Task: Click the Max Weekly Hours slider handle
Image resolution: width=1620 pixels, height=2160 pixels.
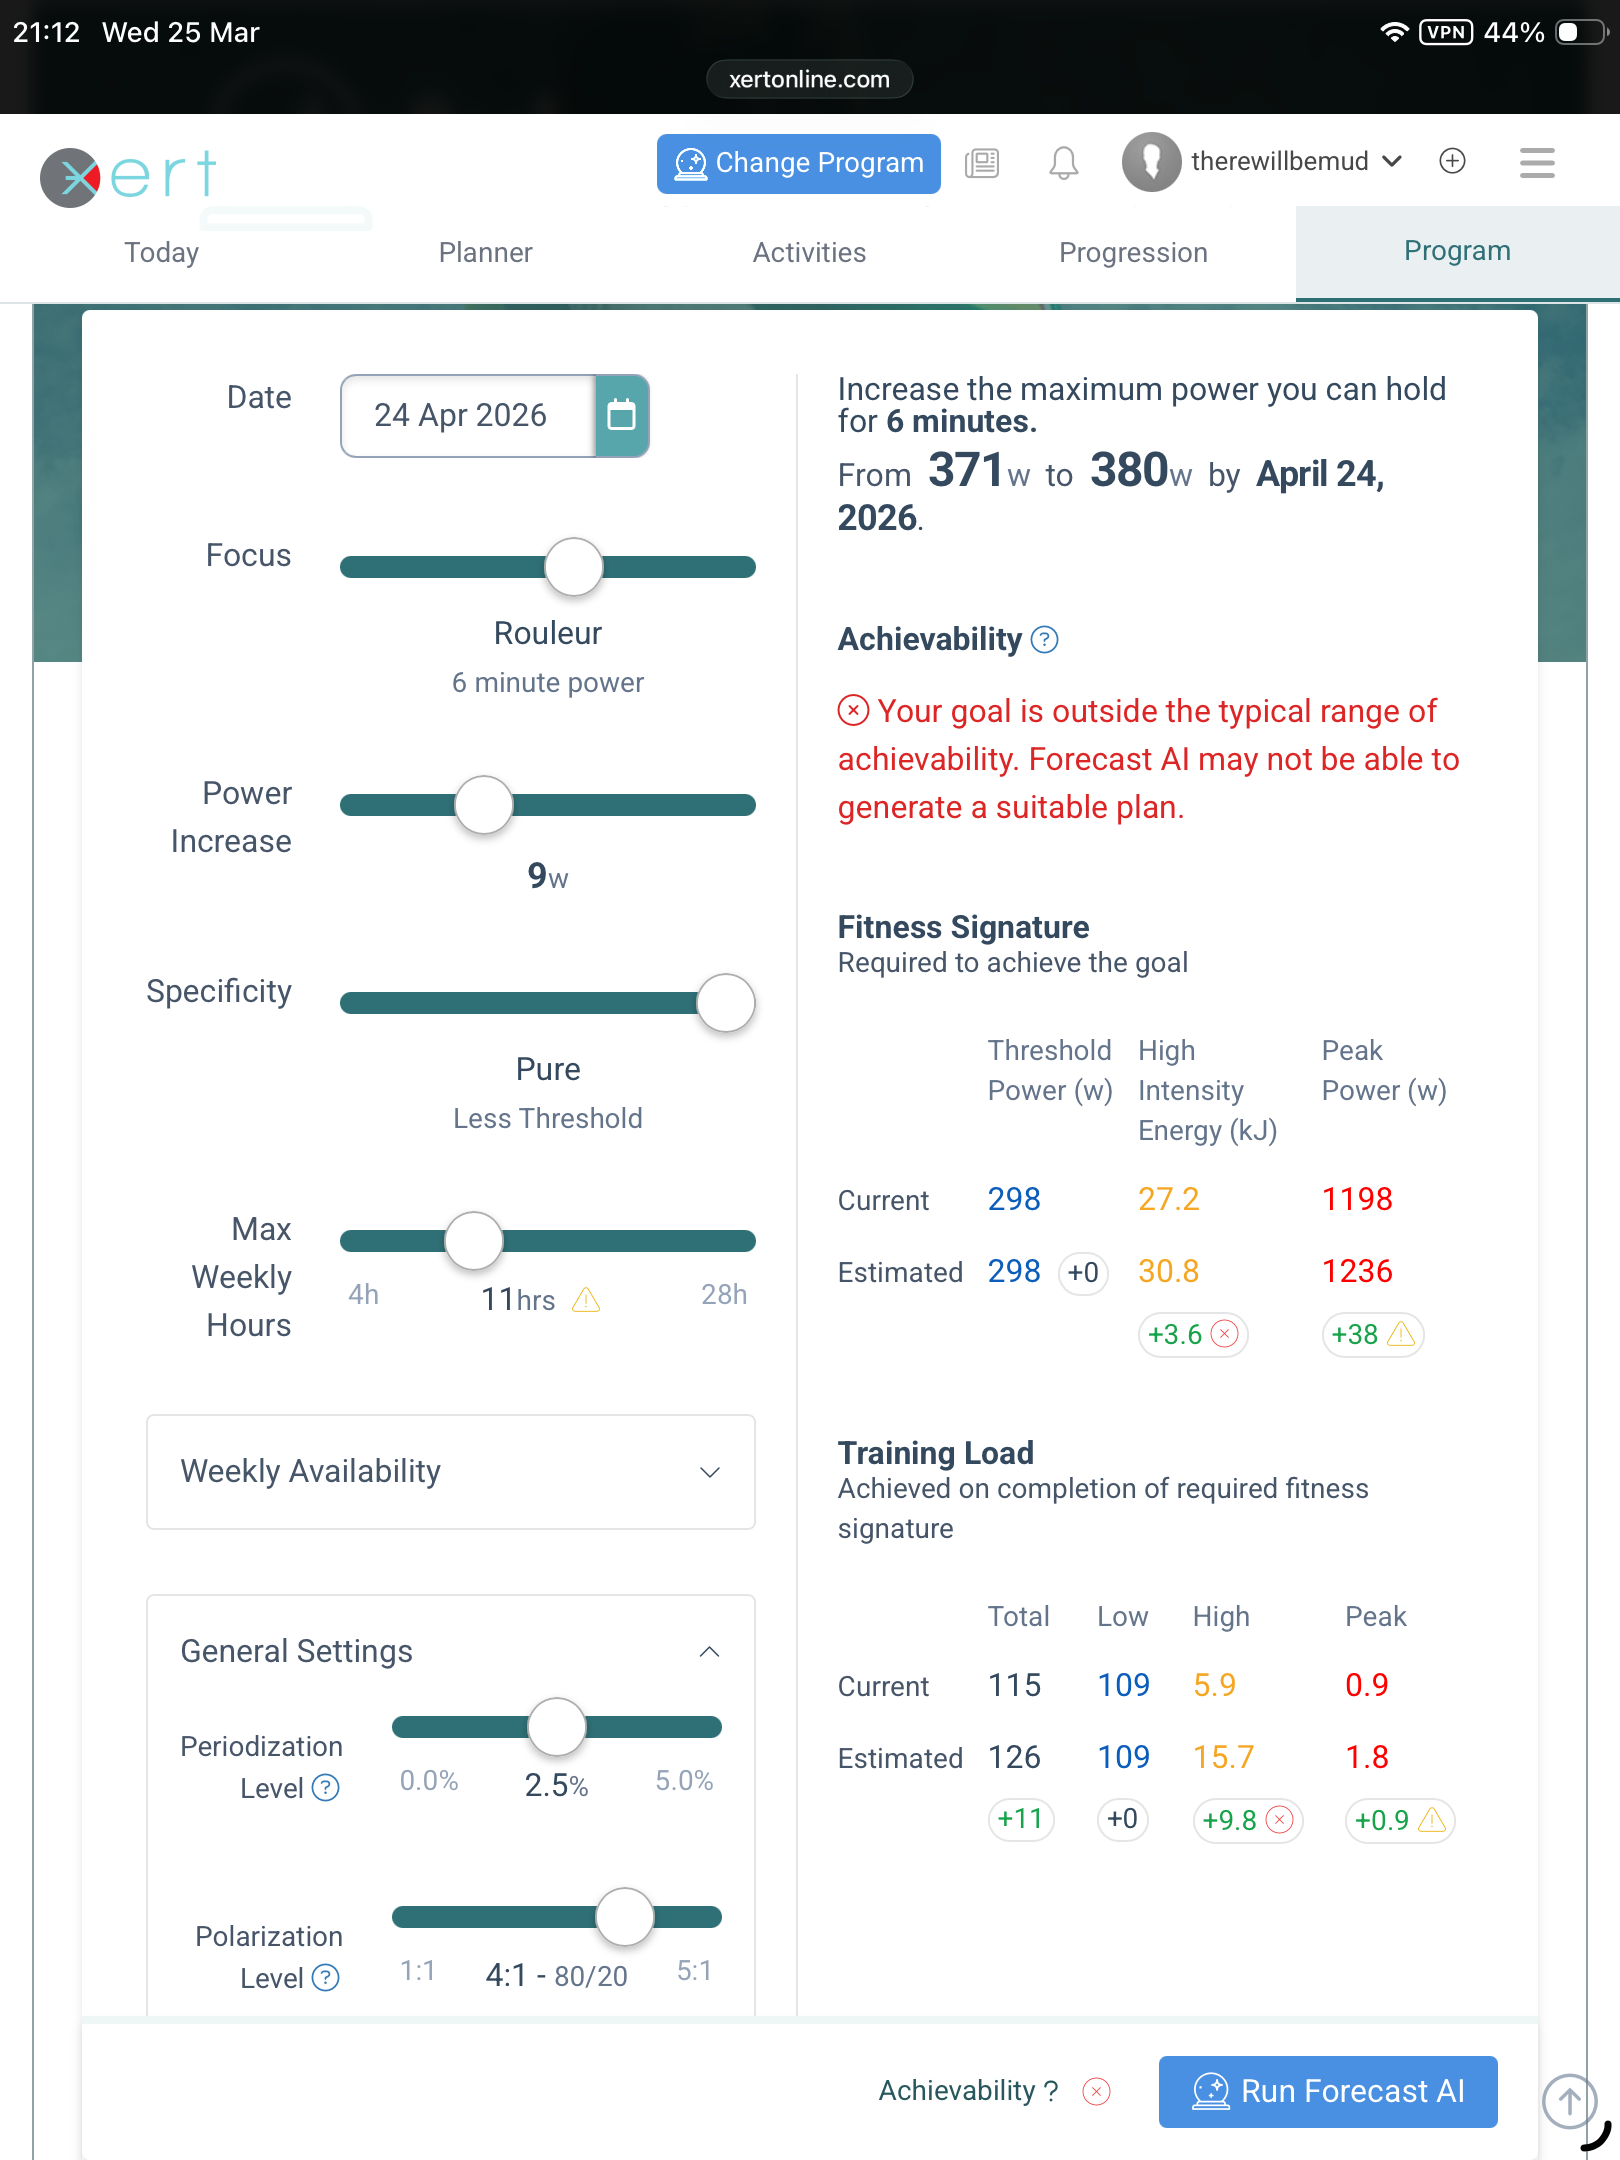Action: pyautogui.click(x=474, y=1241)
